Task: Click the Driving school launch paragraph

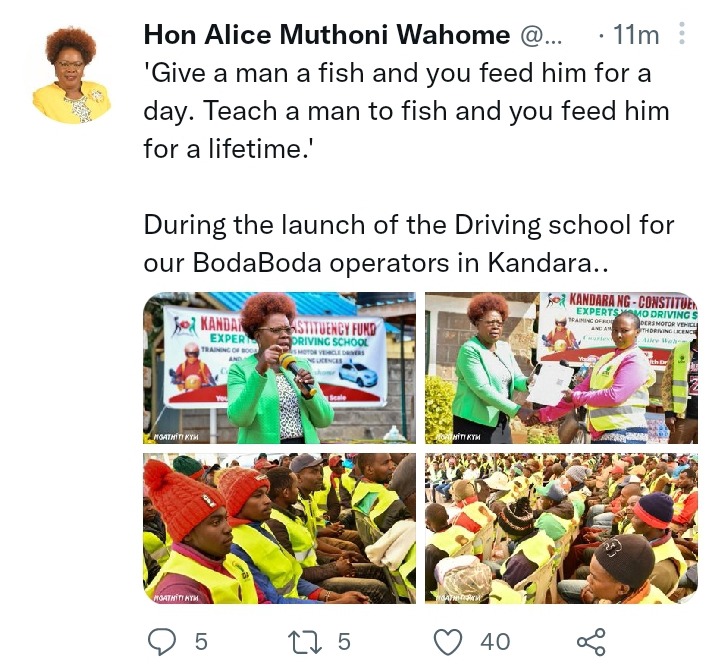Action: click(x=409, y=244)
